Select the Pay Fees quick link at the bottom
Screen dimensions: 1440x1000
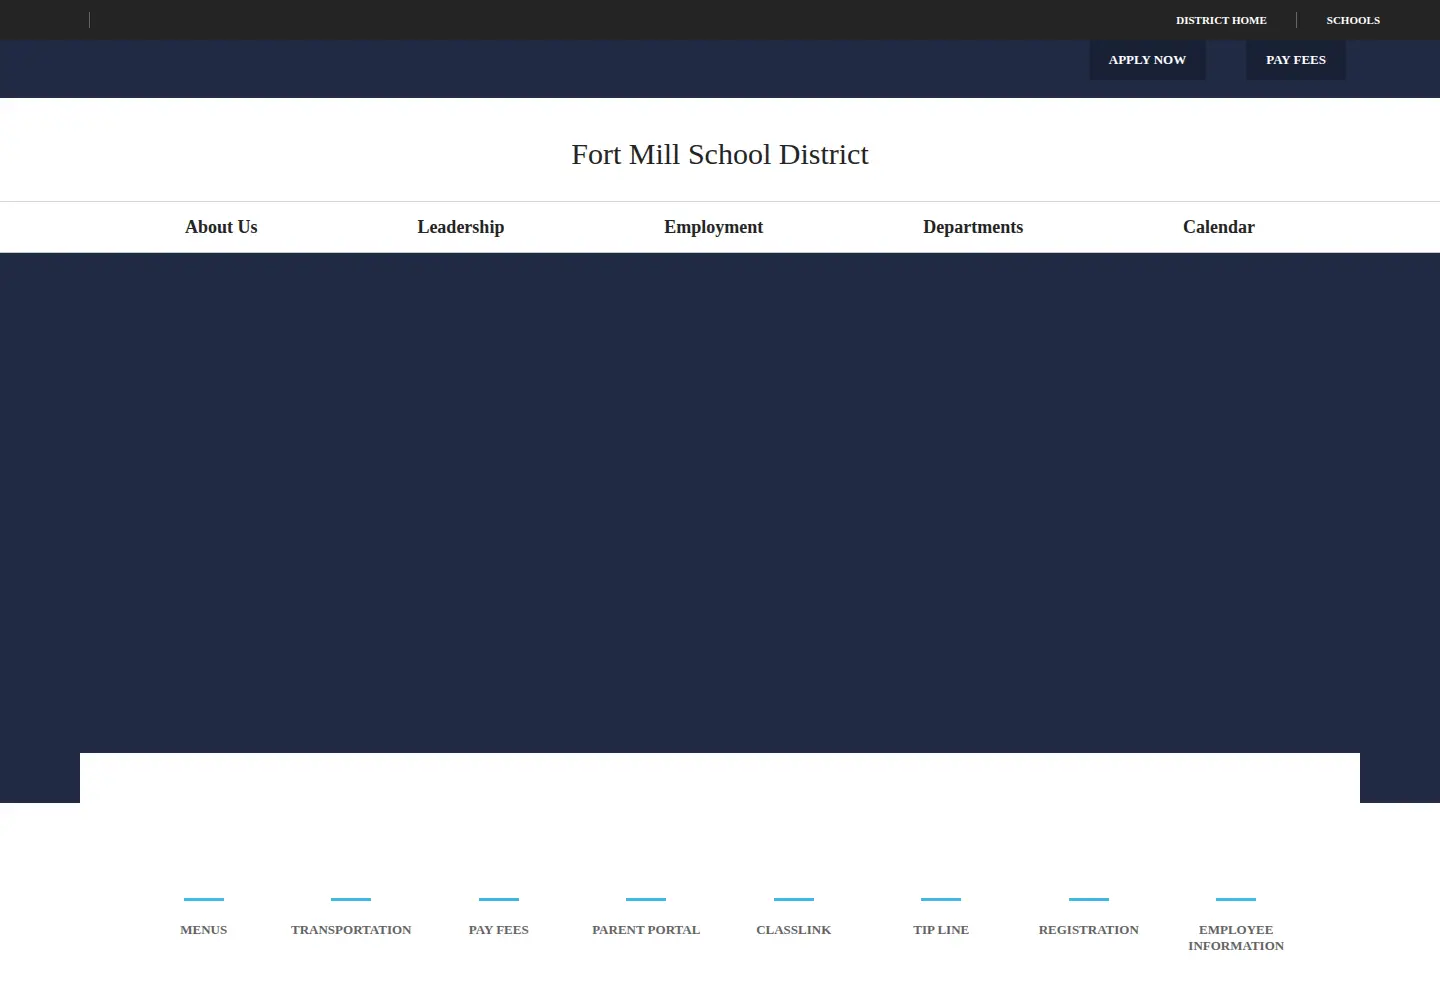click(499, 930)
